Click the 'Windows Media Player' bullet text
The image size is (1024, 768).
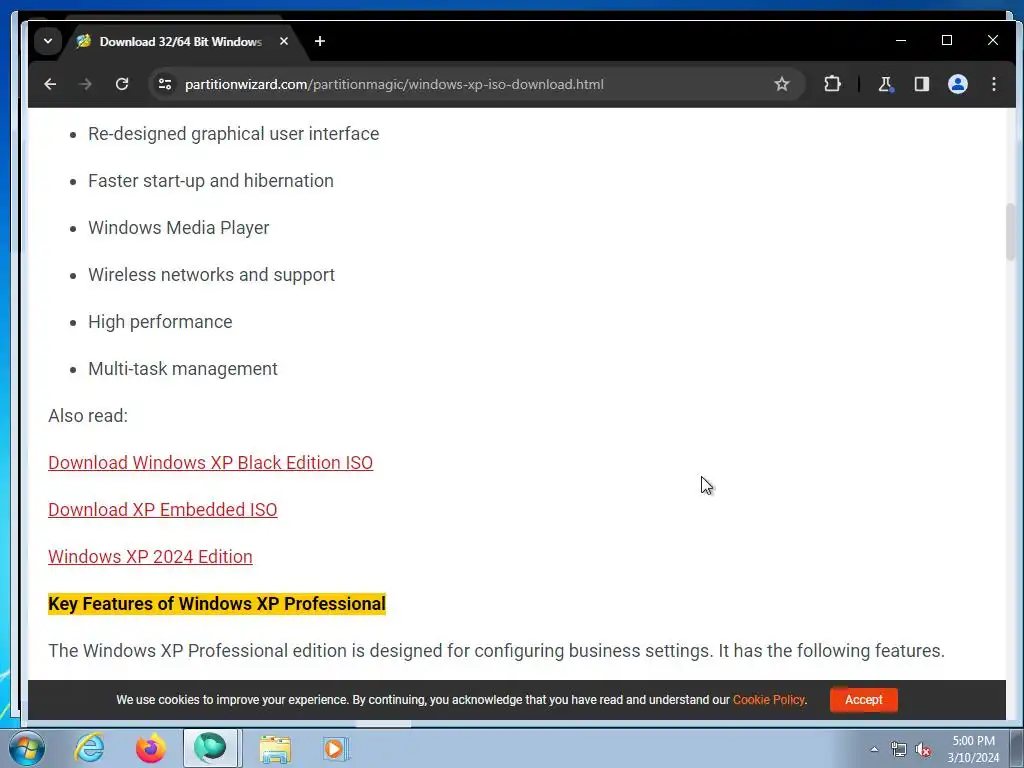point(178,227)
